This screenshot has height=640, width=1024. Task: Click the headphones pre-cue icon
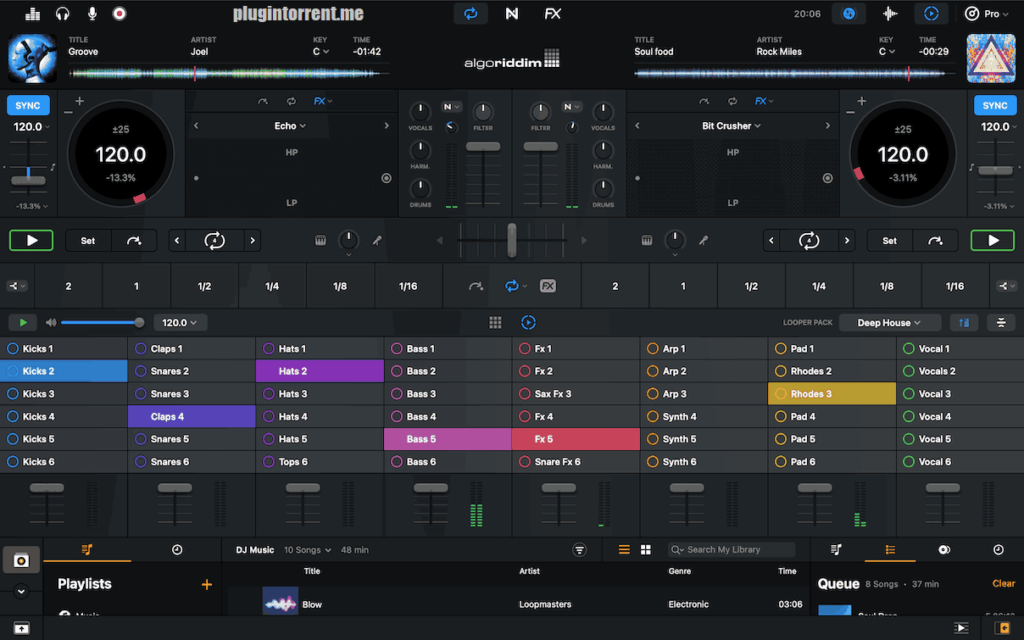coord(62,14)
